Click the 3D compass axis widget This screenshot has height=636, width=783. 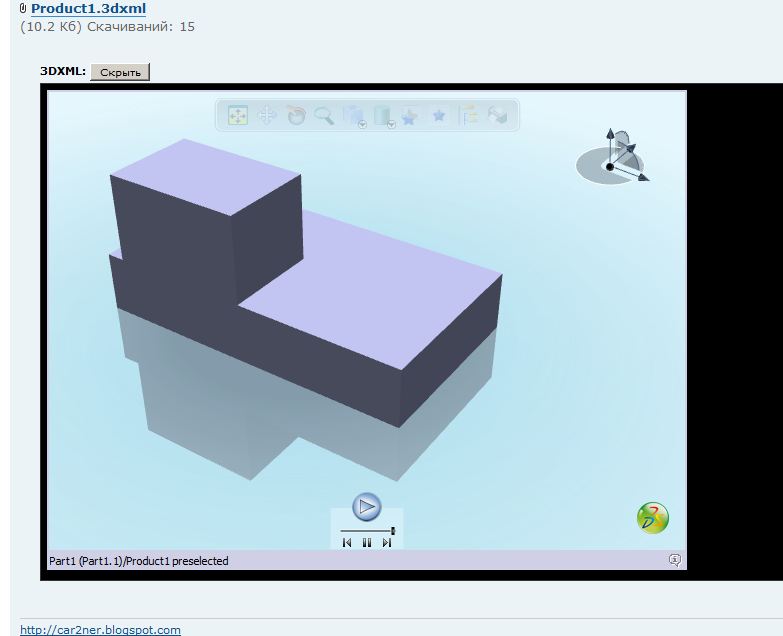tap(612, 158)
